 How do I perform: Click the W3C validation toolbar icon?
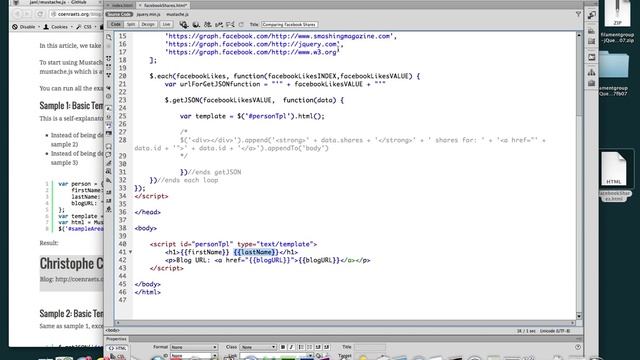(219, 24)
